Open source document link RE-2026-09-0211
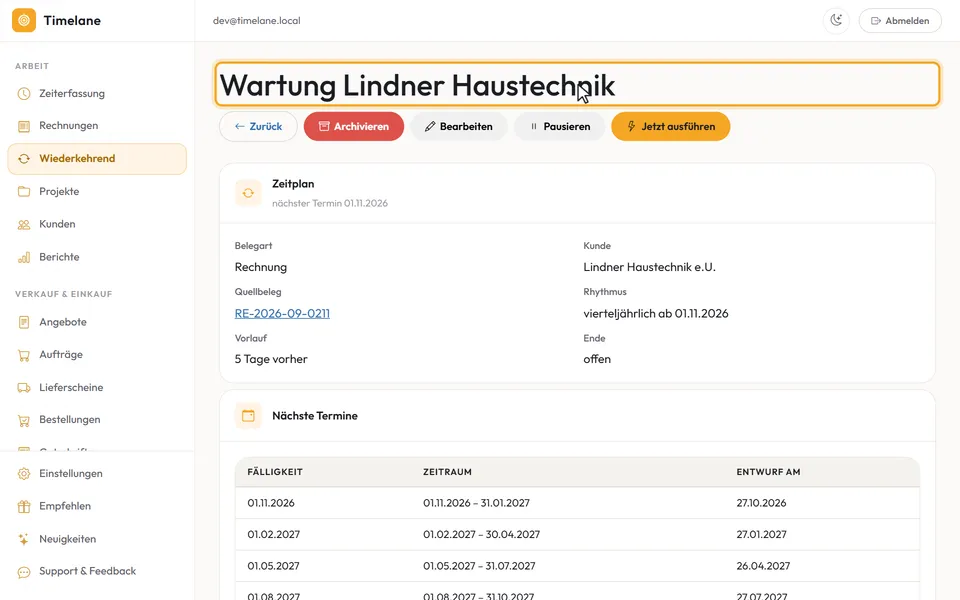The width and height of the screenshot is (960, 600). click(282, 313)
